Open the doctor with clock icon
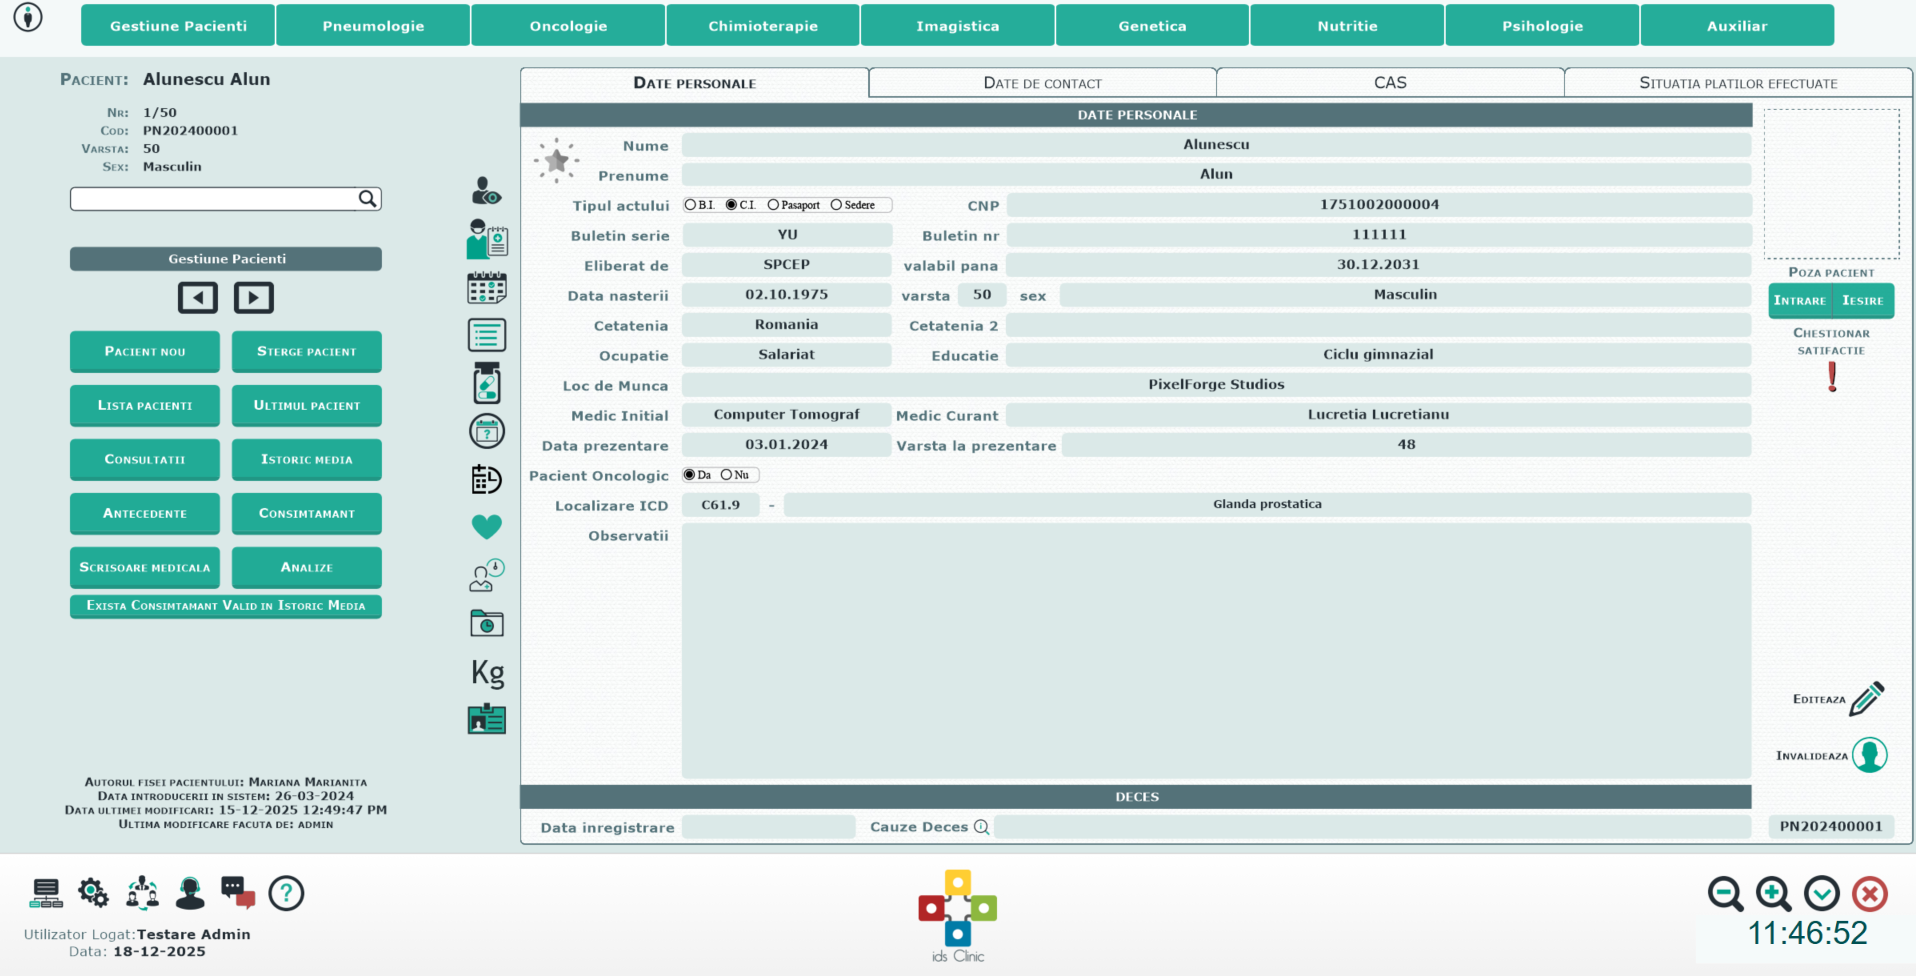This screenshot has height=976, width=1916. click(x=487, y=575)
